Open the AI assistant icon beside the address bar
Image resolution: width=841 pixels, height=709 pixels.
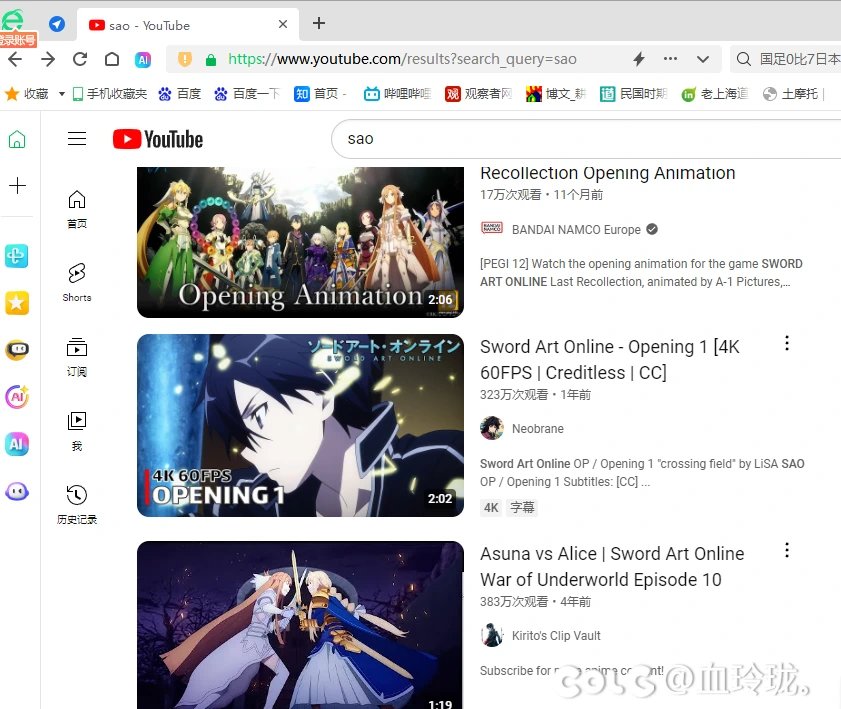click(143, 60)
